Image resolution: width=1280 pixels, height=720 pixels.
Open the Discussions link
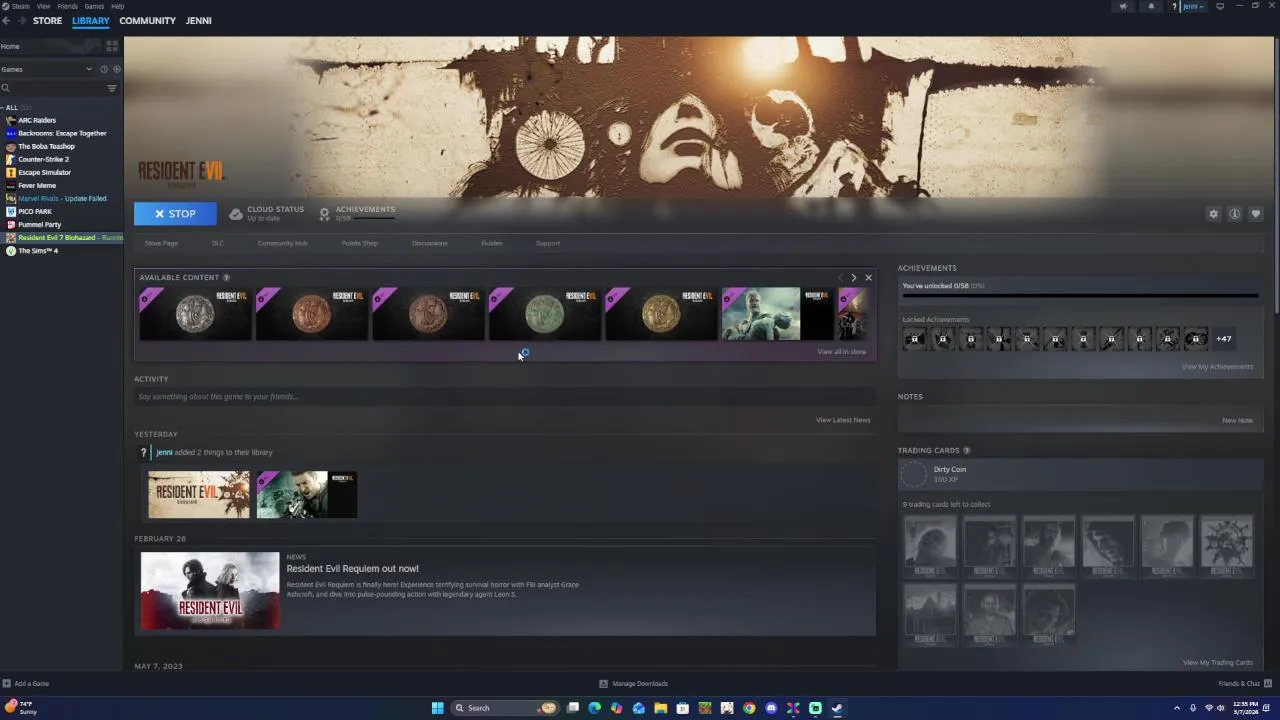tap(430, 243)
